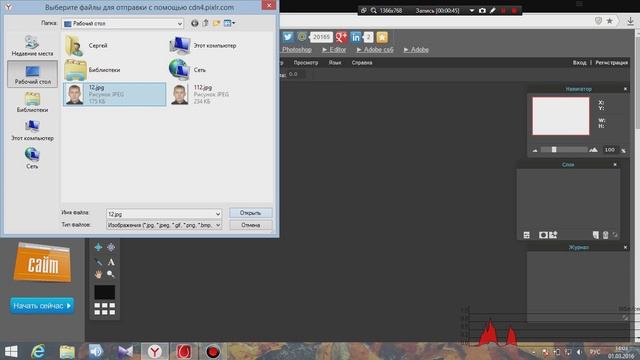Open the black foreground color swatch

pyautogui.click(x=104, y=292)
